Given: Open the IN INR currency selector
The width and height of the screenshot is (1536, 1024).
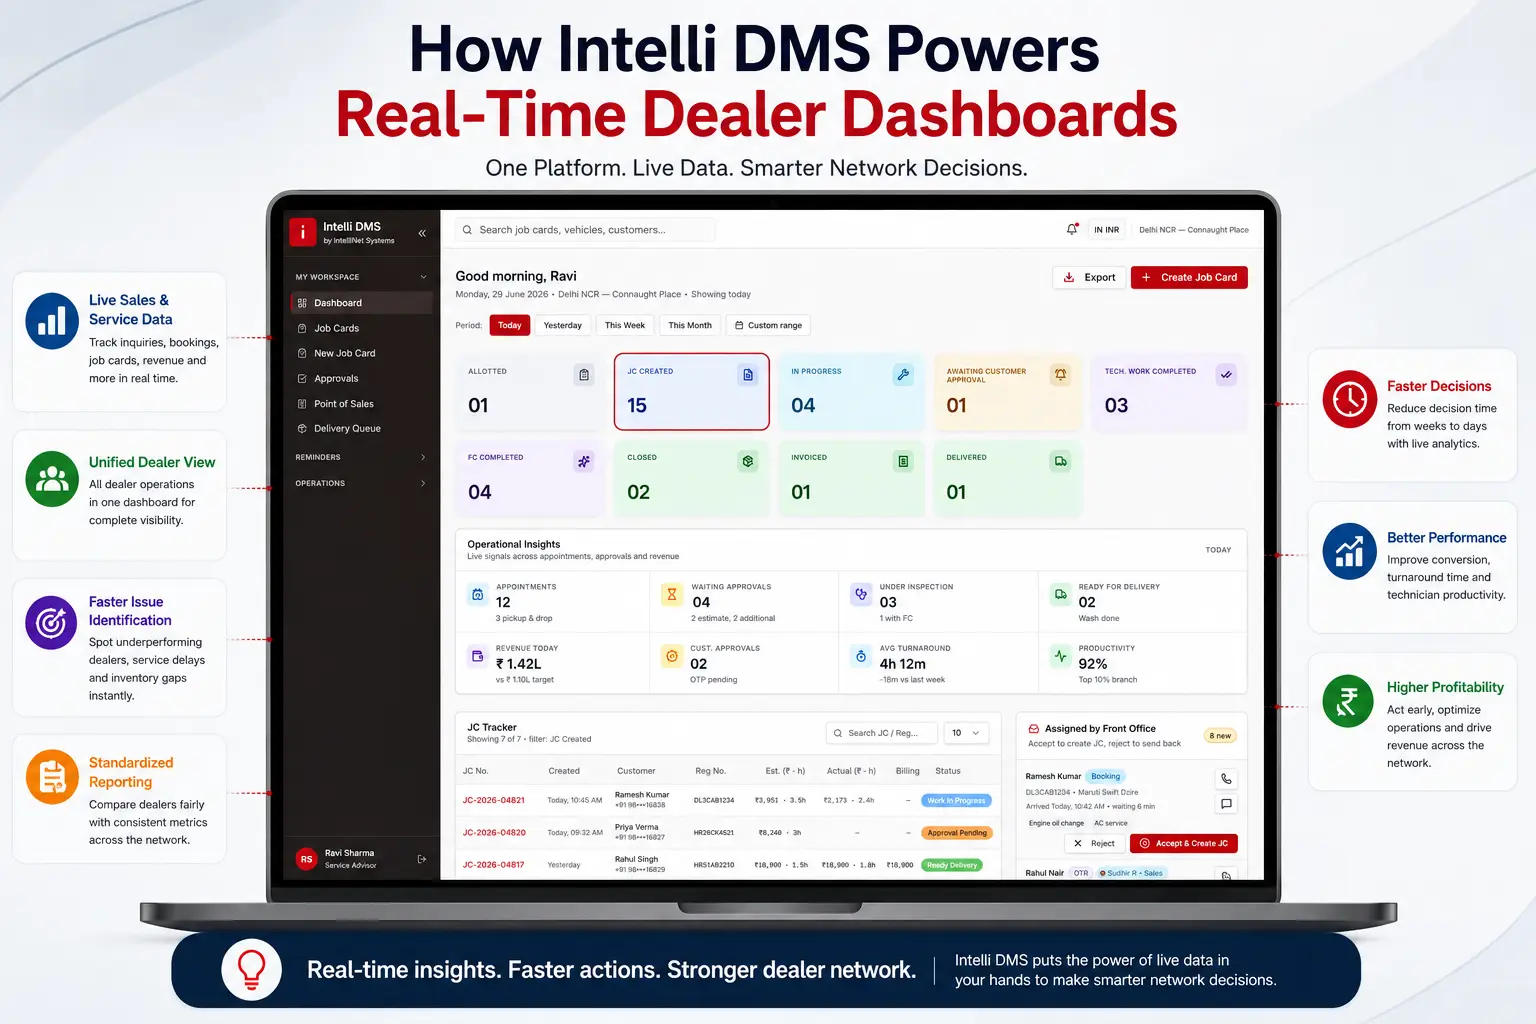Looking at the screenshot, I should click(1106, 230).
